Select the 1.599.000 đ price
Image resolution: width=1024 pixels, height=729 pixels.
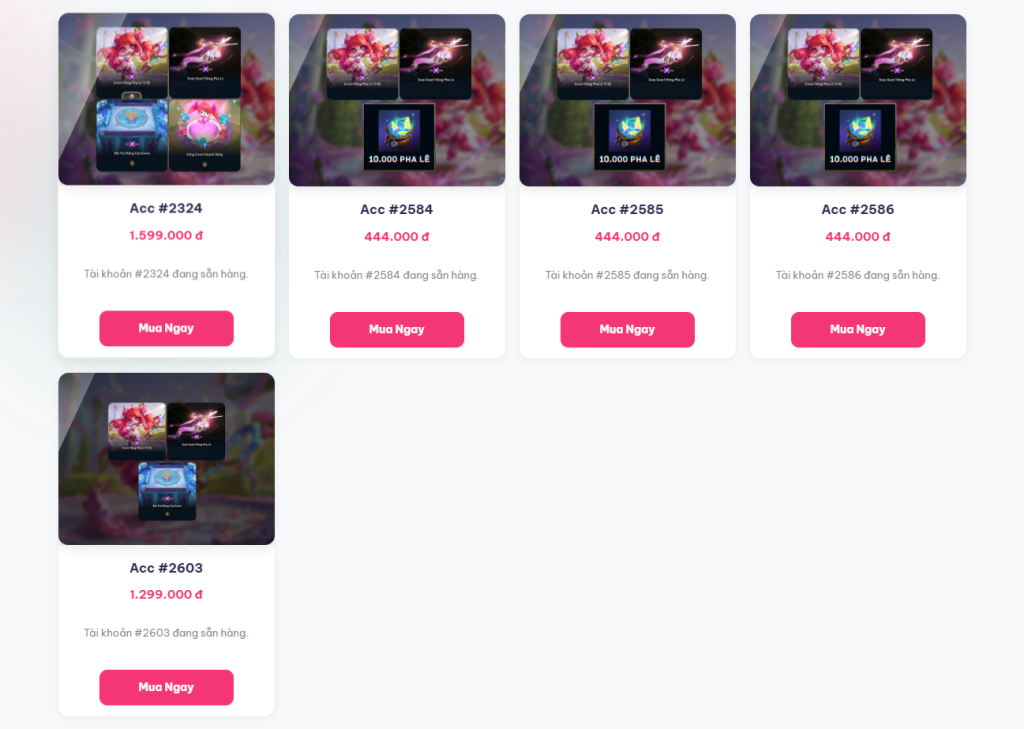tap(166, 235)
